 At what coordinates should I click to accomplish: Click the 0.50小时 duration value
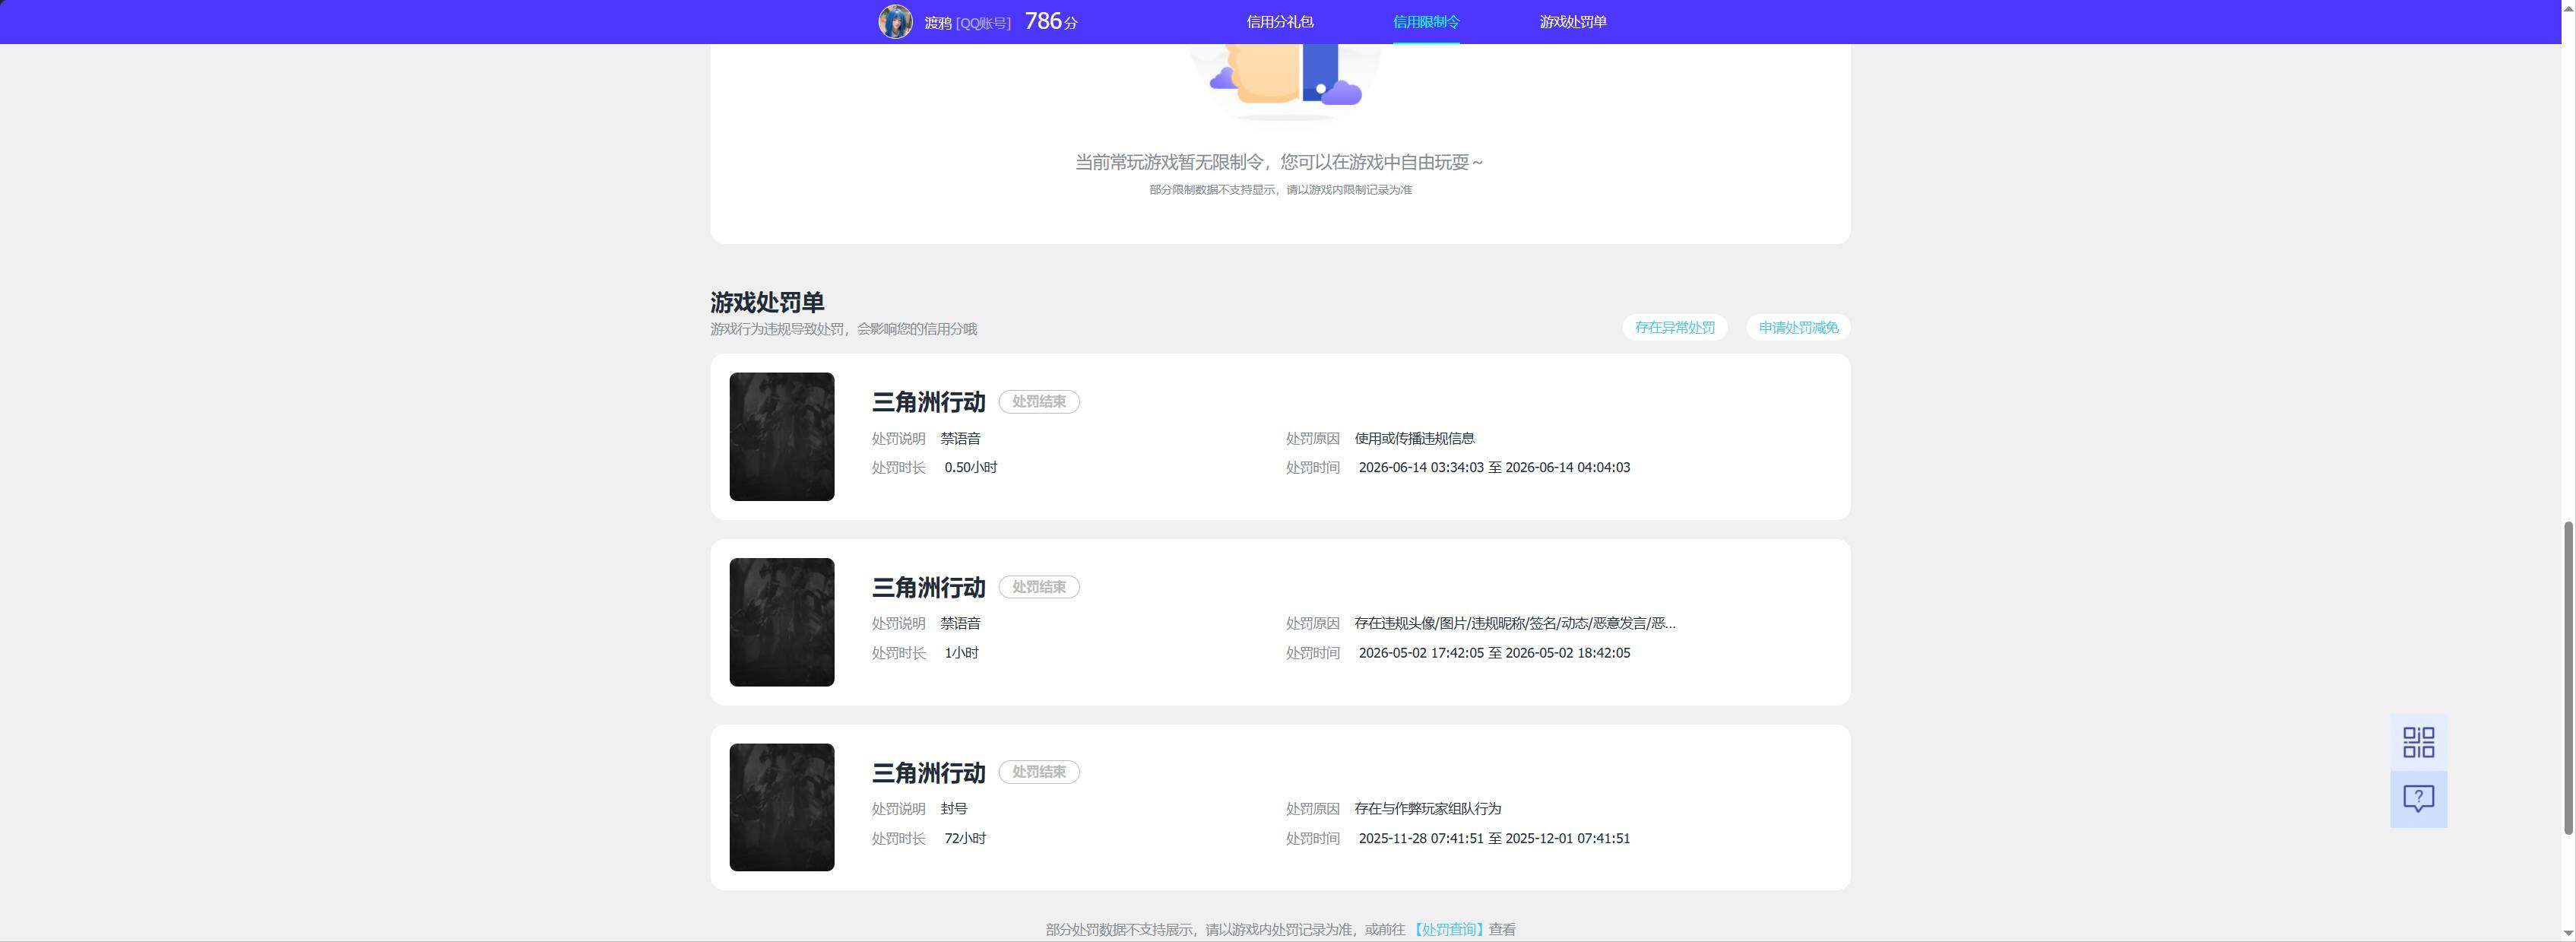click(970, 468)
